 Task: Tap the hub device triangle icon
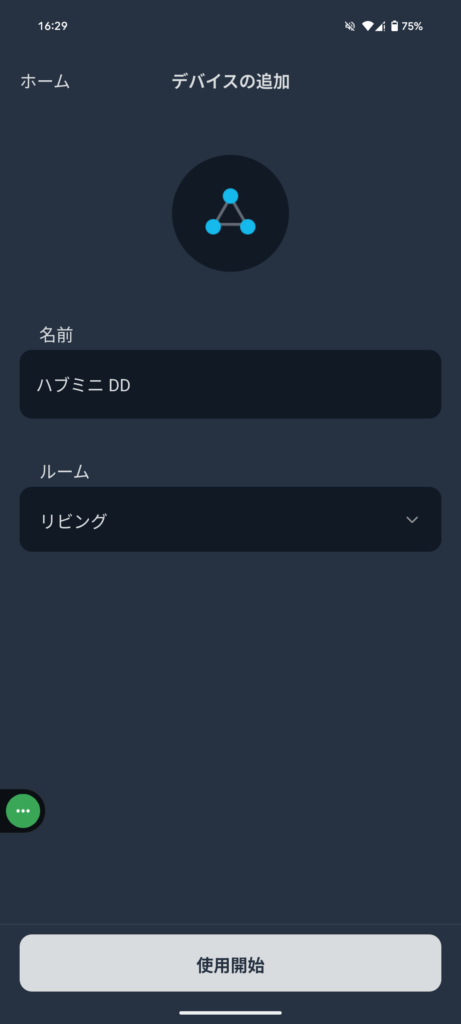pyautogui.click(x=230, y=212)
